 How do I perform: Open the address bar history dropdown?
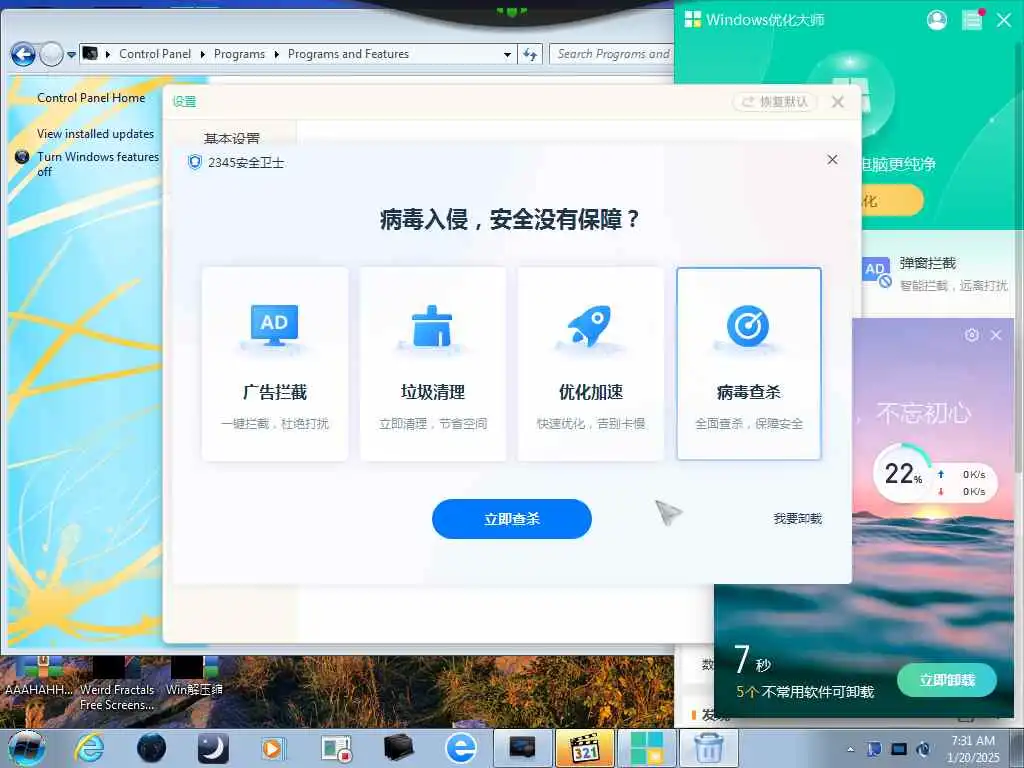click(x=507, y=55)
